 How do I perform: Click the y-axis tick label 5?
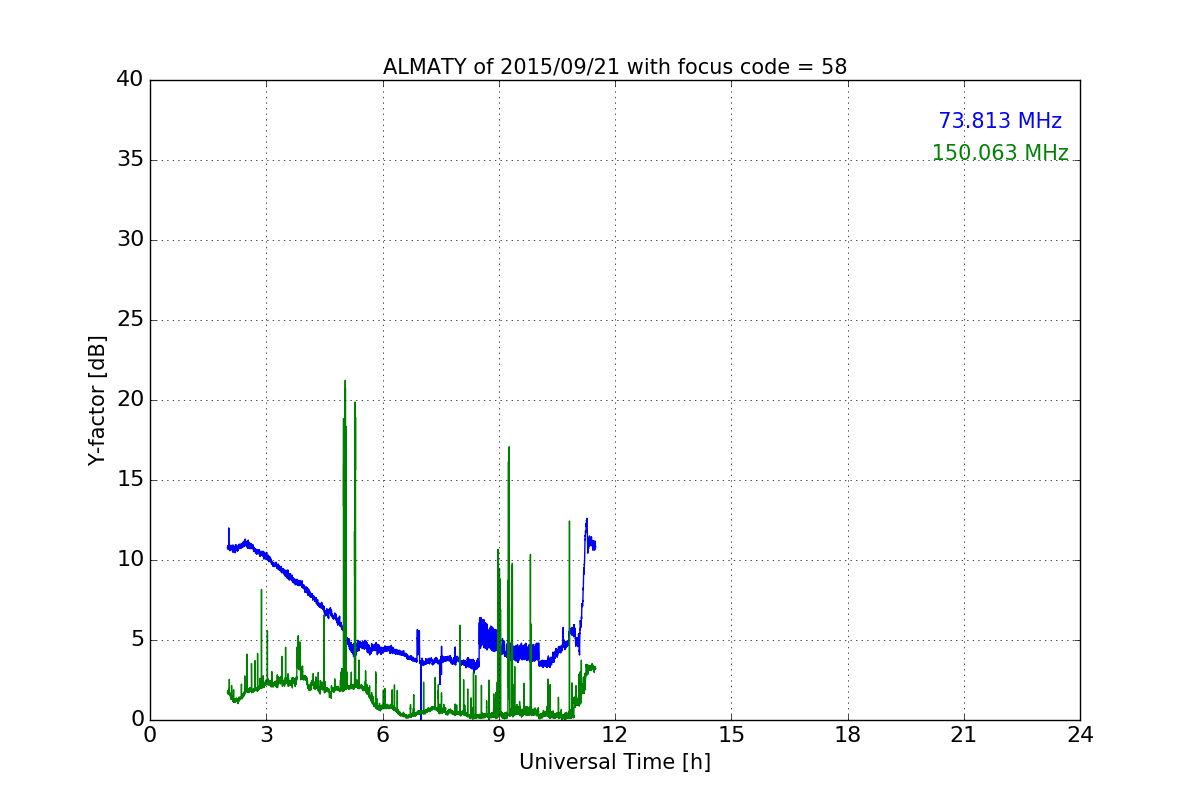(x=137, y=640)
